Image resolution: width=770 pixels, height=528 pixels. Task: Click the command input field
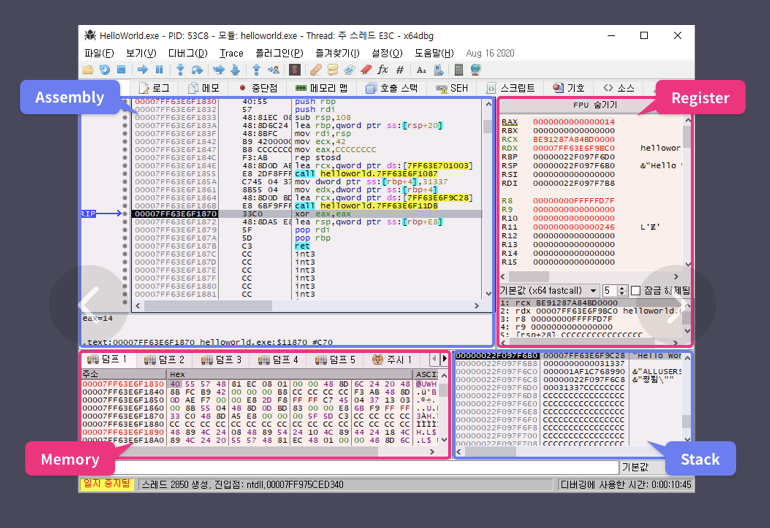coord(366,467)
